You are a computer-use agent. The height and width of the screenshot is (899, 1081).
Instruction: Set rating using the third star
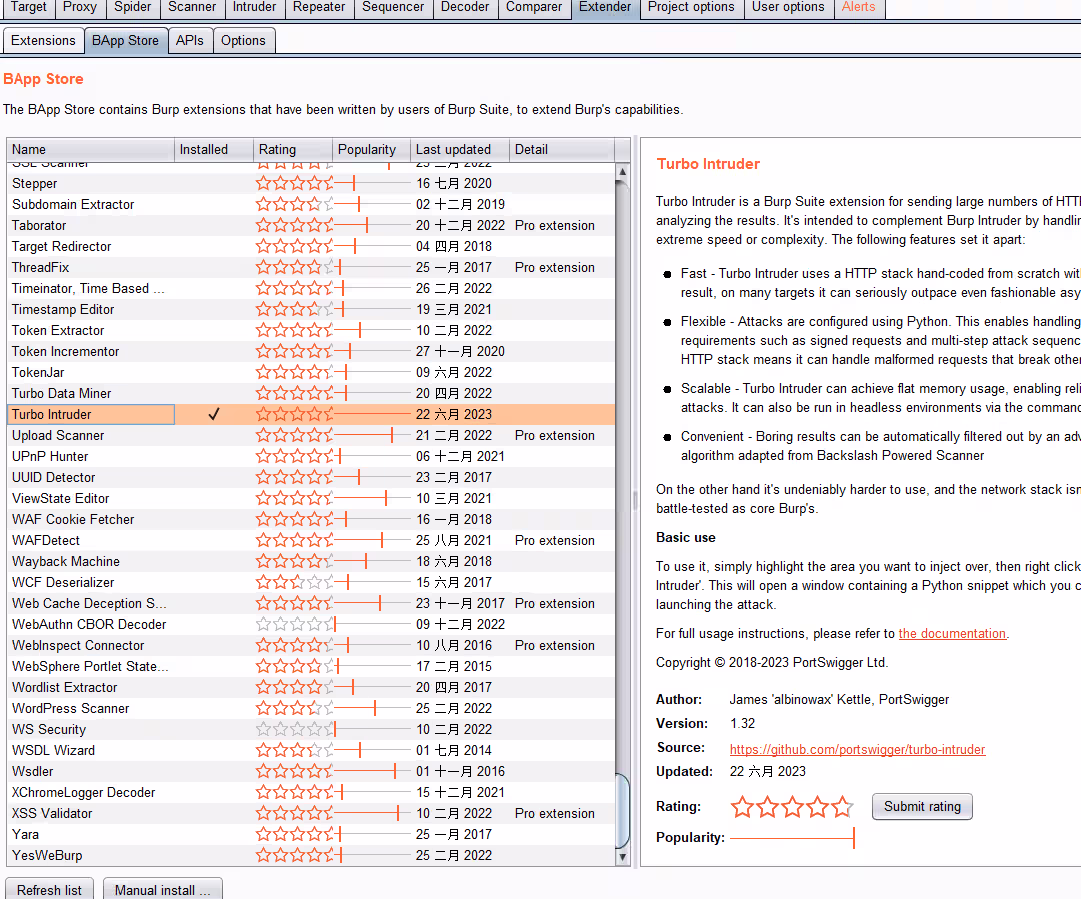(x=793, y=806)
